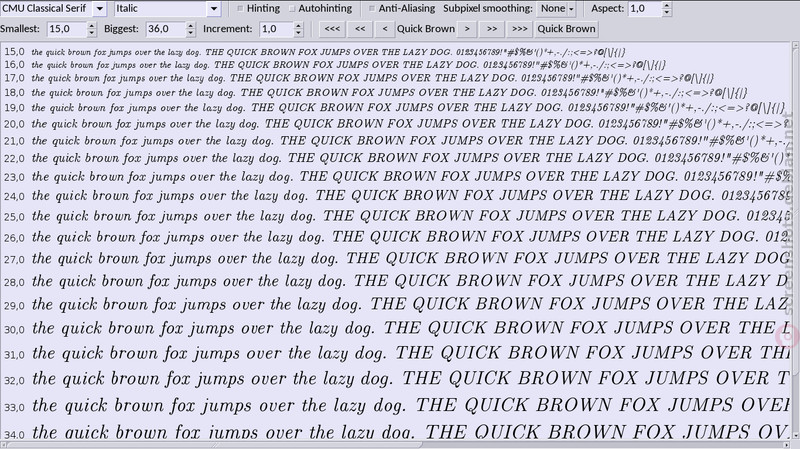
Task: Click the Increment value field
Action: (276, 29)
